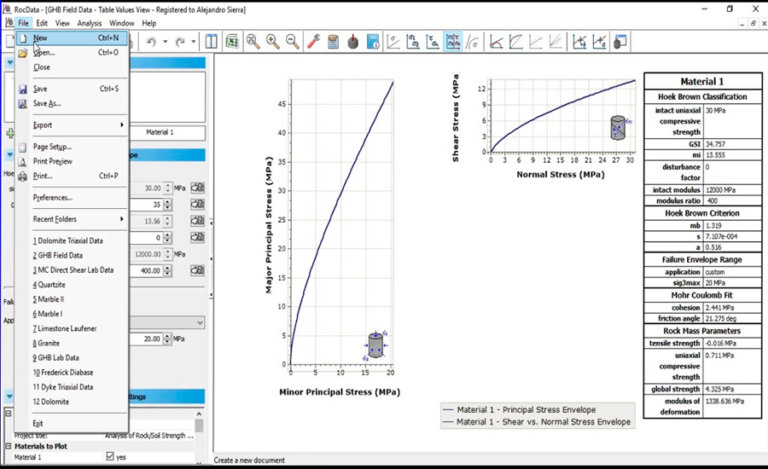Click the GSI value field showing 35
768x469 pixels.
[x=146, y=204]
